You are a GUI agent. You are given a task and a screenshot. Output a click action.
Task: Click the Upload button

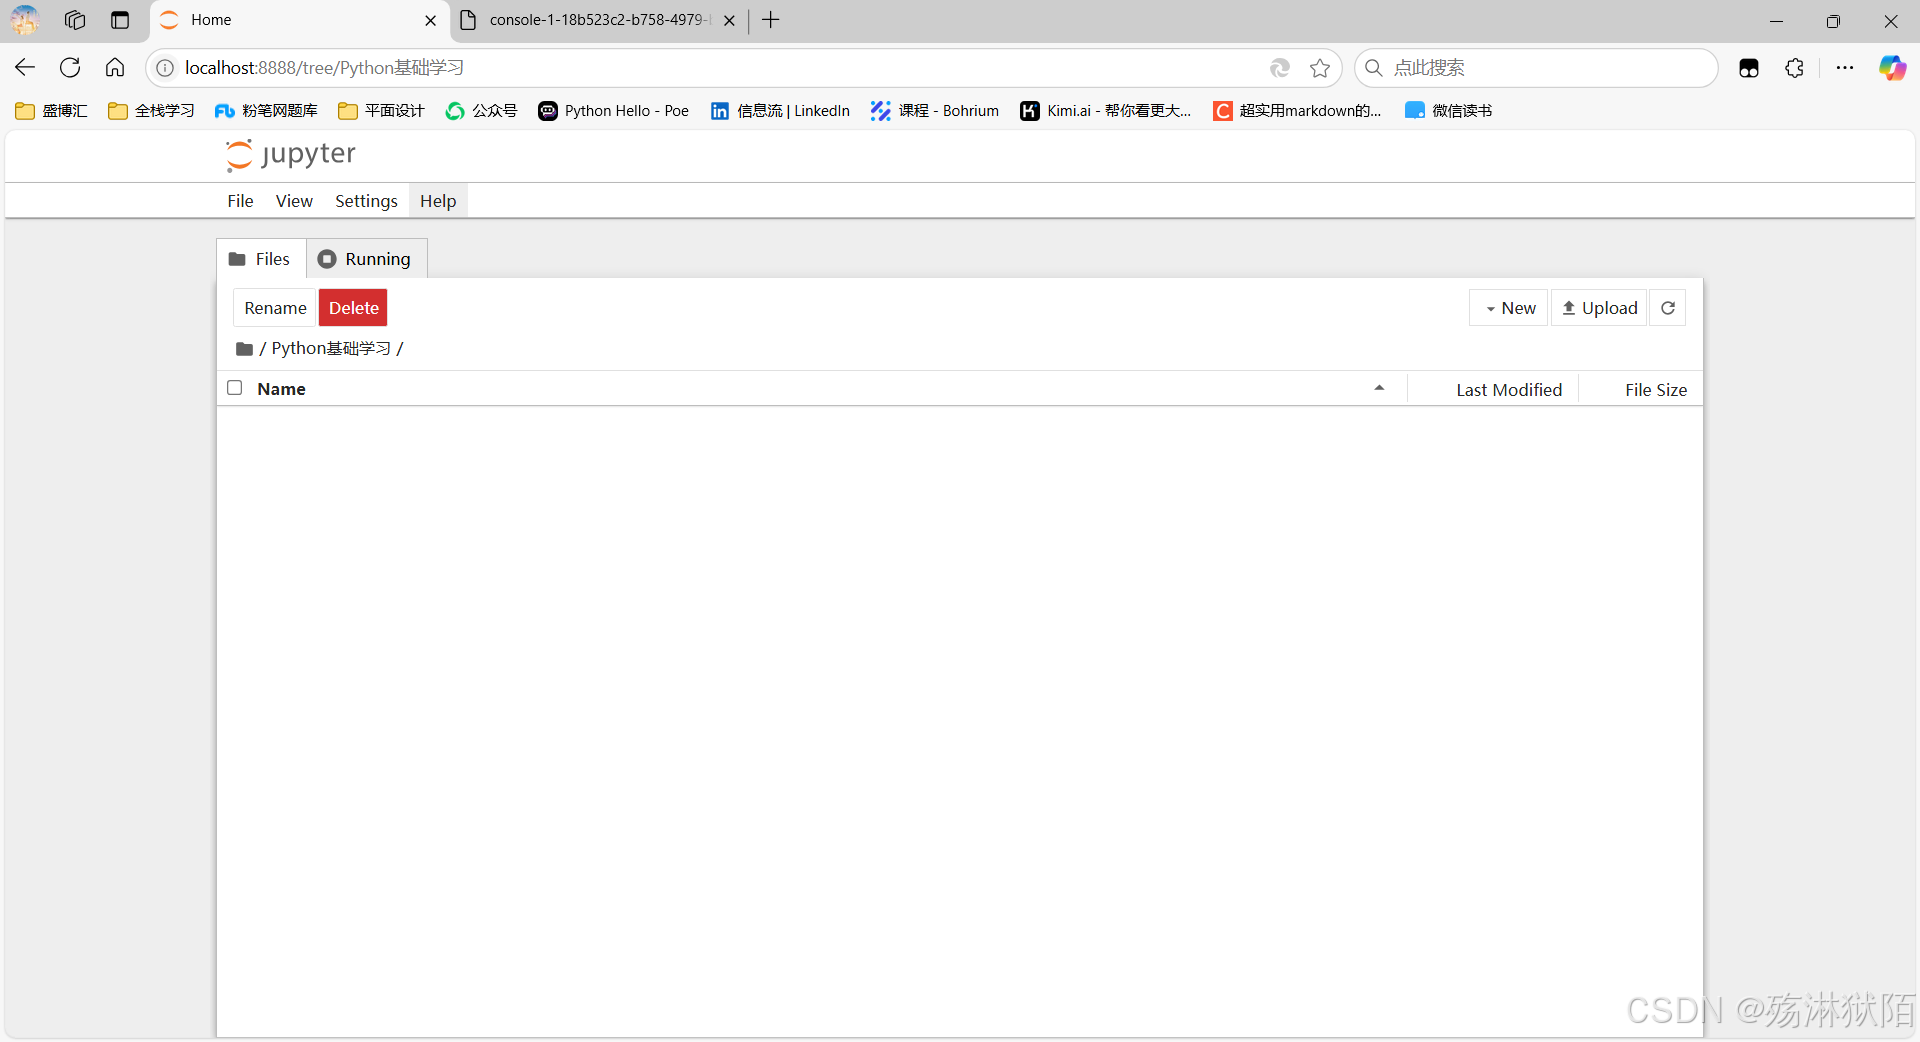pyautogui.click(x=1600, y=308)
